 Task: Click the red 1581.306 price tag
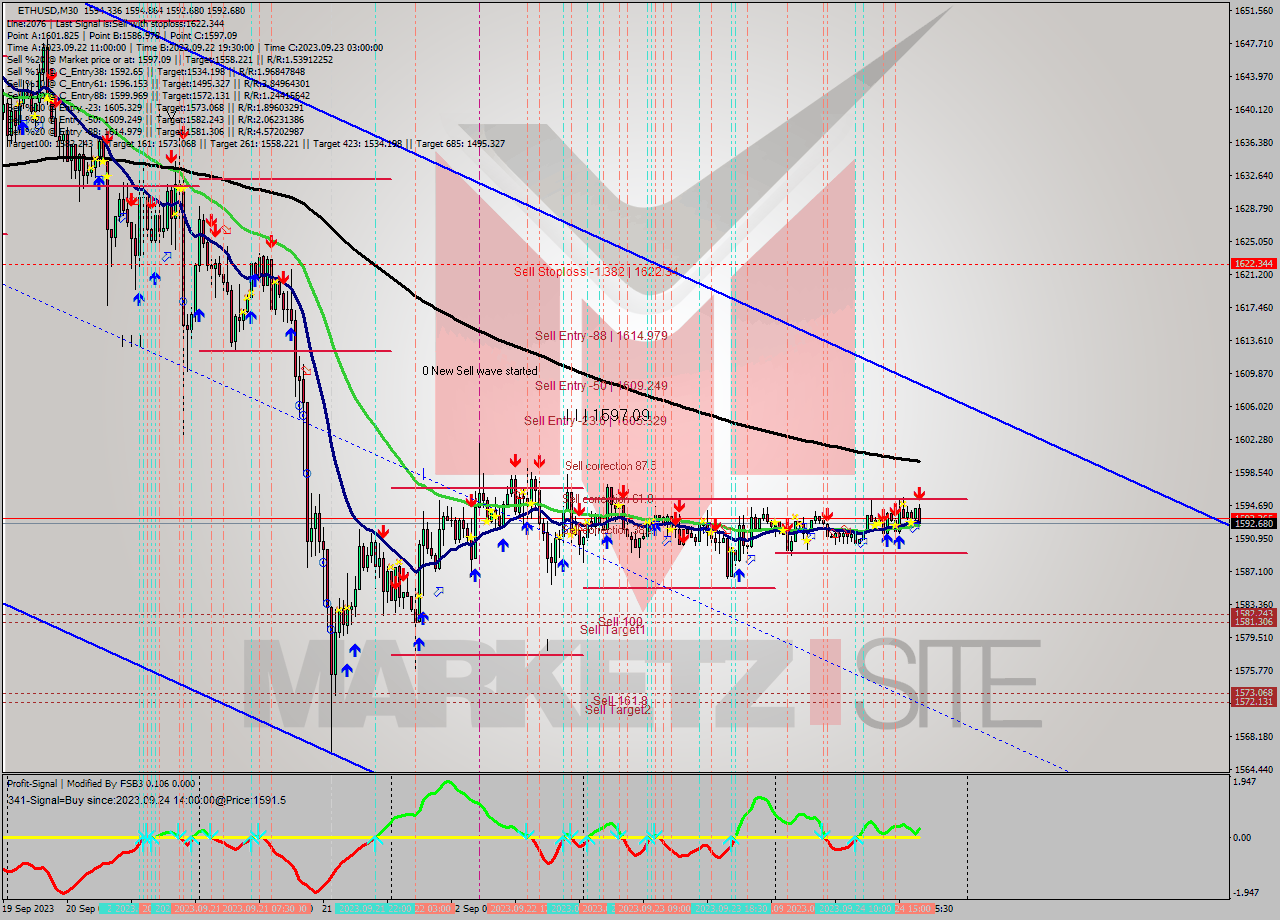tap(1253, 622)
